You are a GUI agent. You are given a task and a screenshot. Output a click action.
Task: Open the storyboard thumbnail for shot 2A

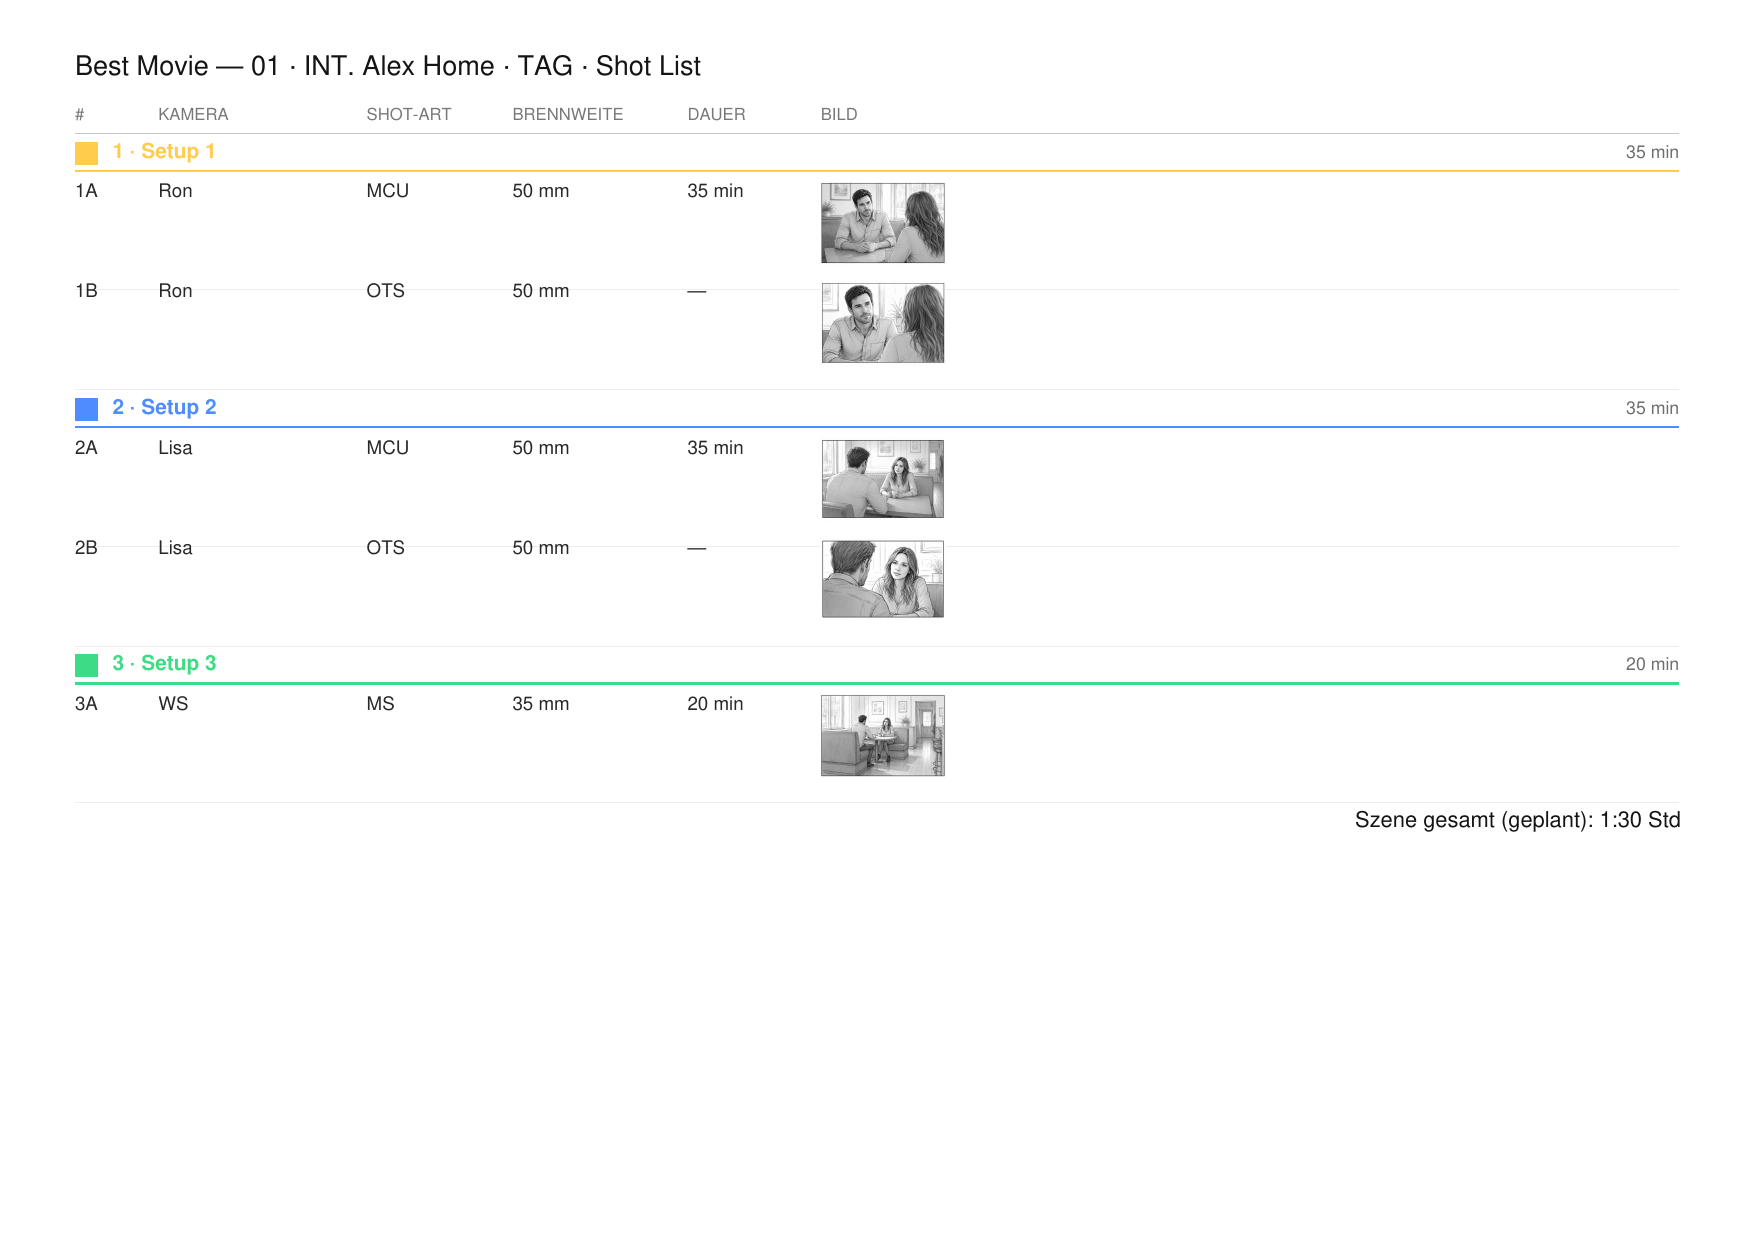tap(883, 479)
